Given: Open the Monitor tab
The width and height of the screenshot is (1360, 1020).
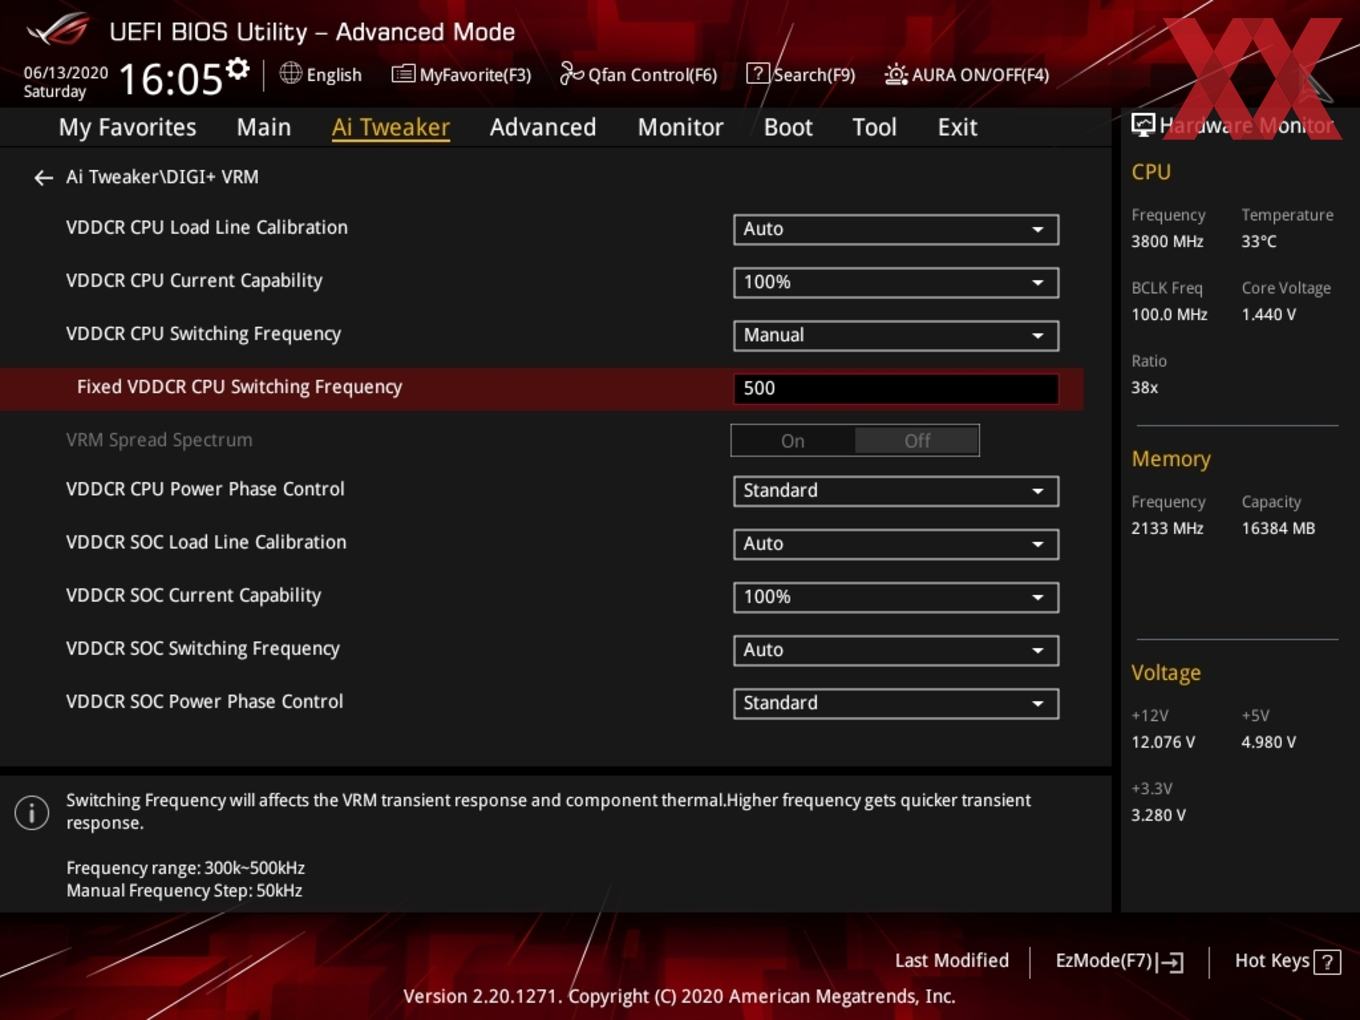Looking at the screenshot, I should pos(681,128).
